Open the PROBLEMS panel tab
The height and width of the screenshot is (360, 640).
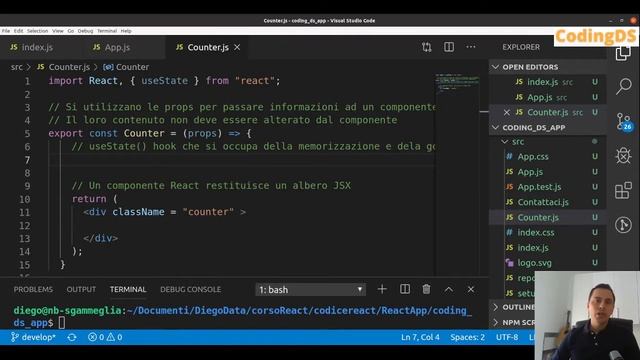click(x=33, y=289)
